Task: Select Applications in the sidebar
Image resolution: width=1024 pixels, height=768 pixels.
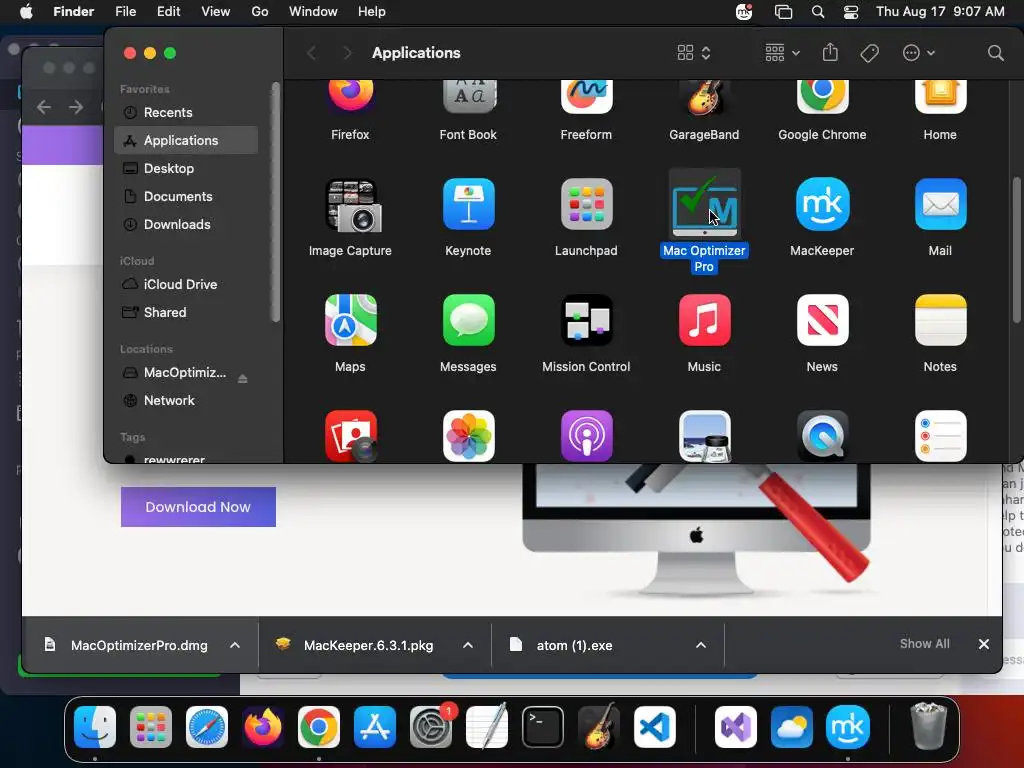Action: pos(186,140)
